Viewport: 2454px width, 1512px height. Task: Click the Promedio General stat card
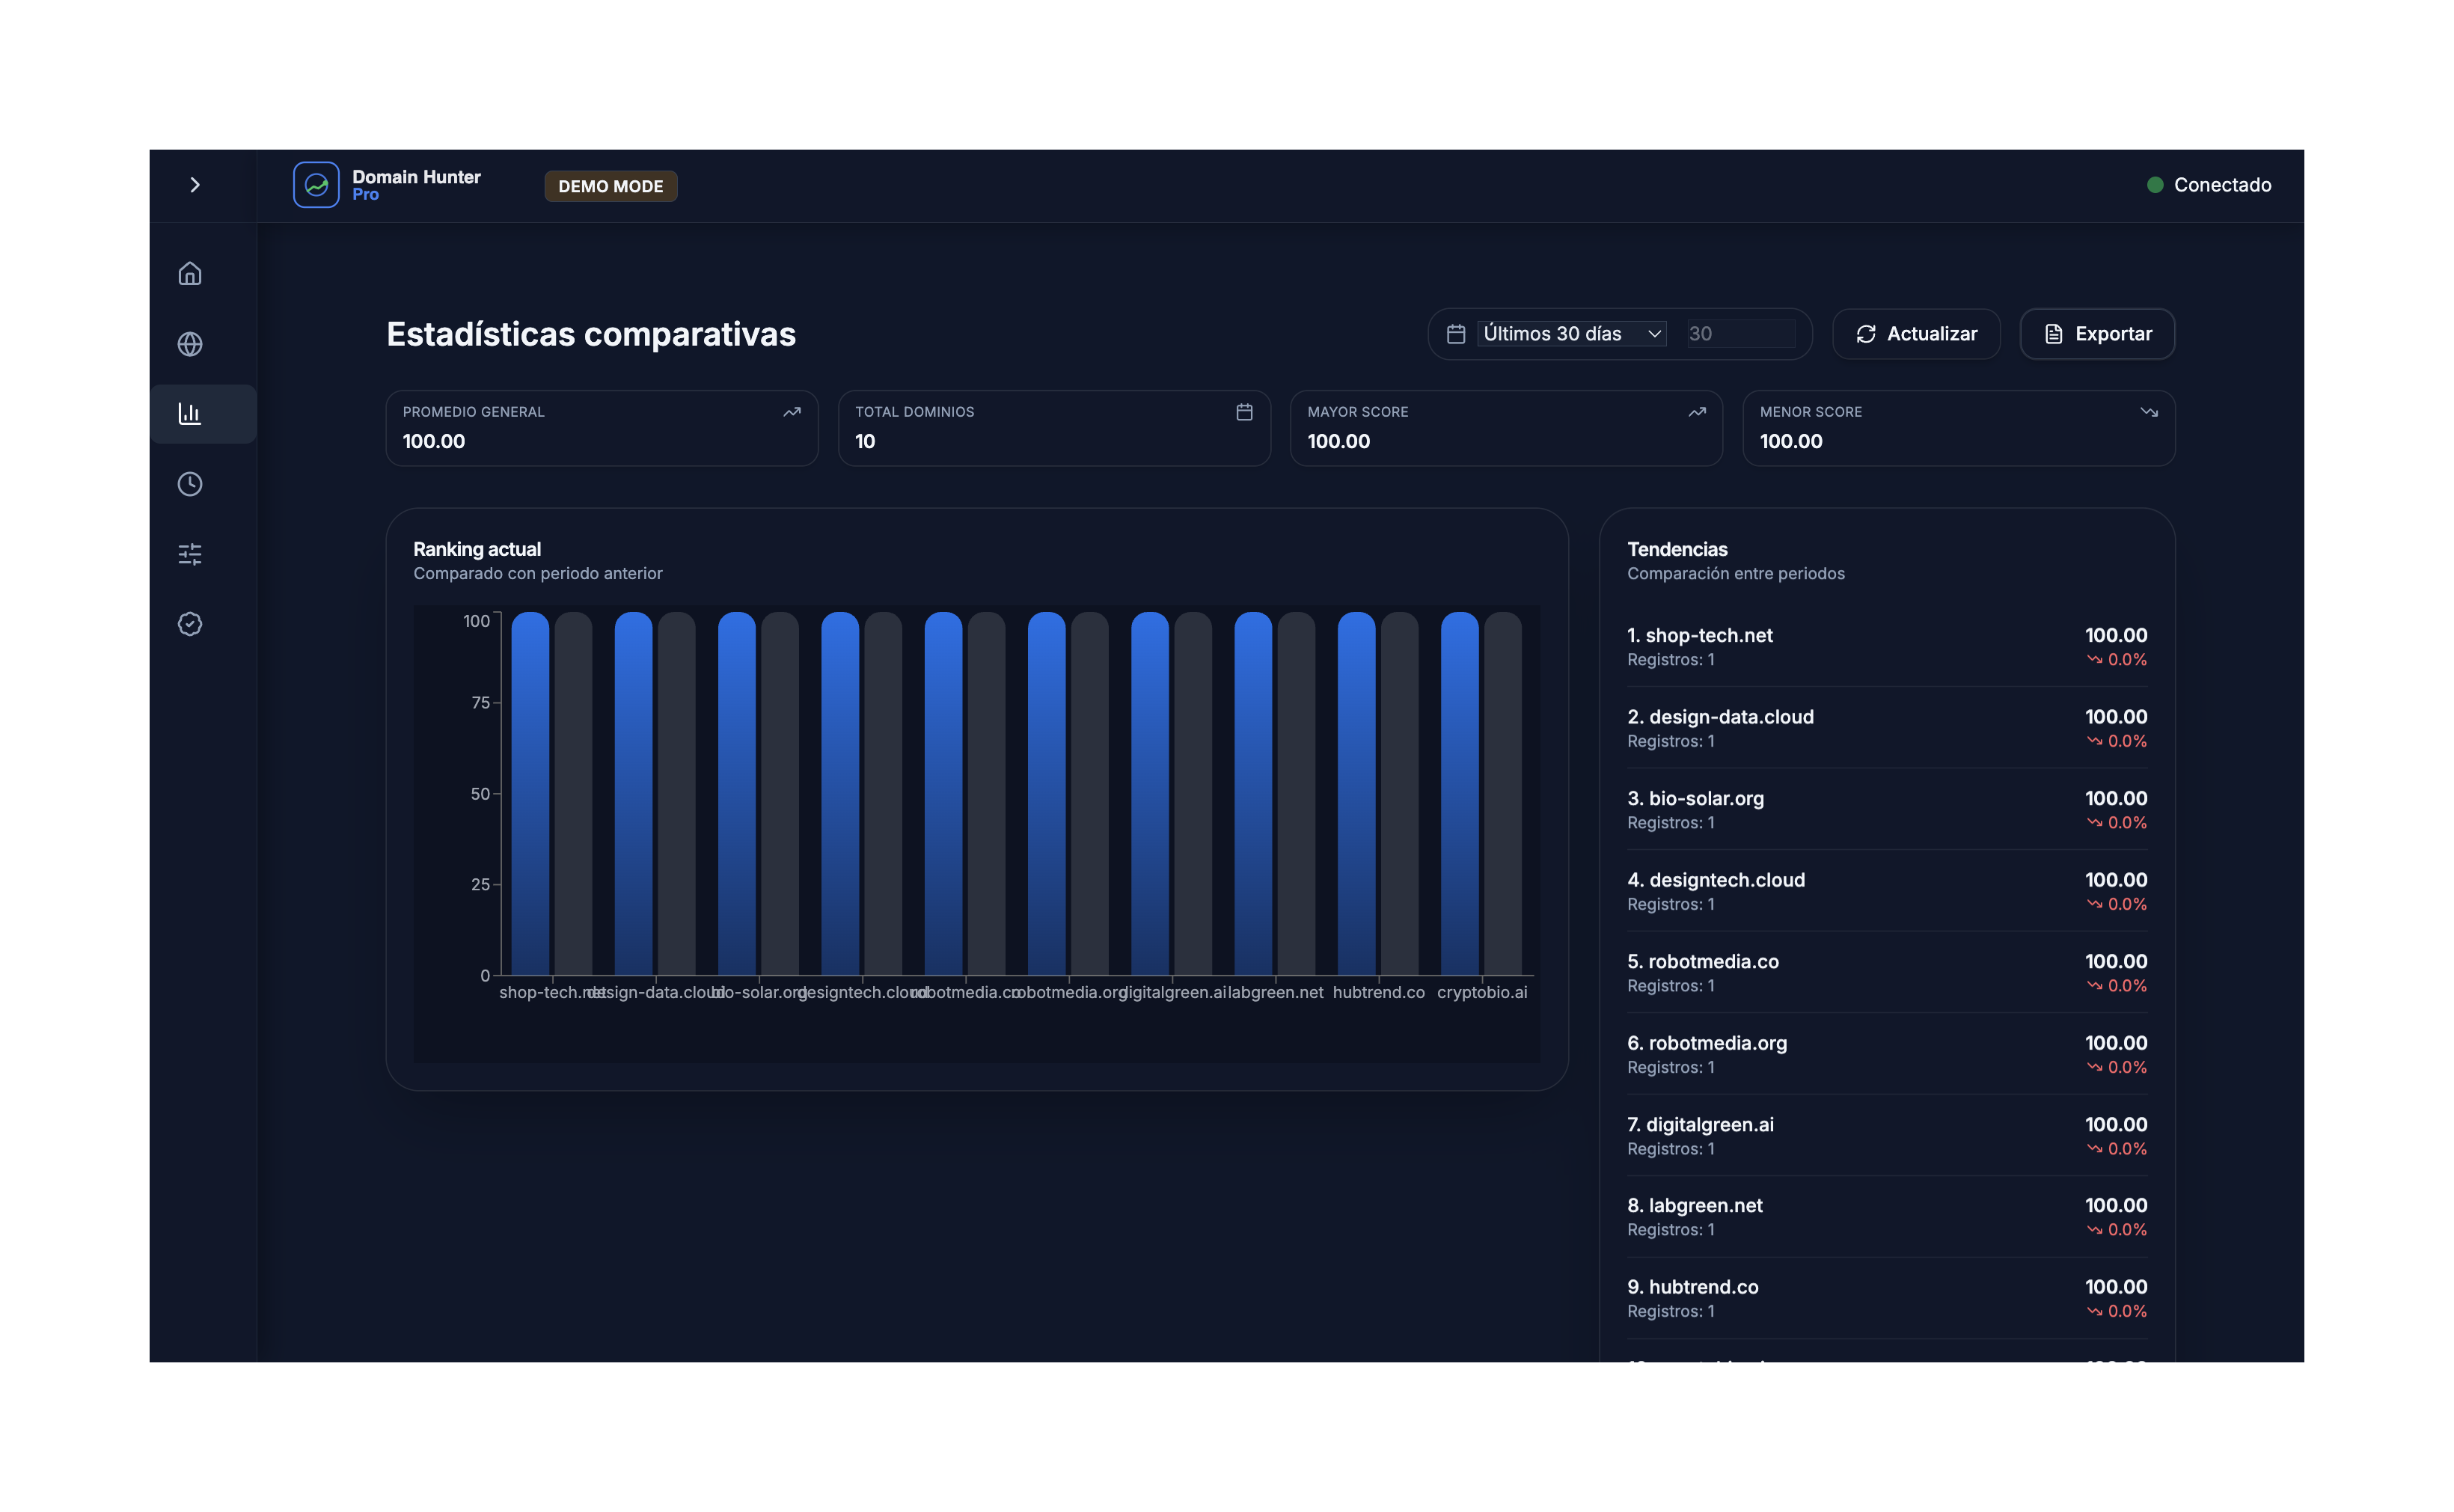pyautogui.click(x=601, y=428)
